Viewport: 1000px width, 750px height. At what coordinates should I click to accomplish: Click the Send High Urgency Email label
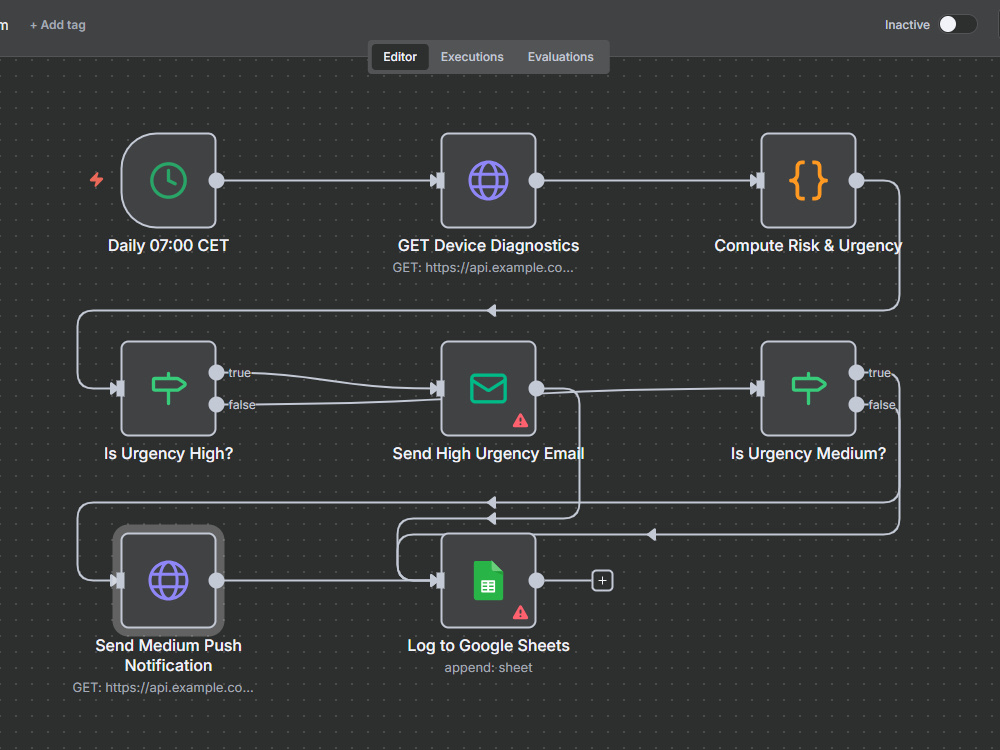point(489,453)
